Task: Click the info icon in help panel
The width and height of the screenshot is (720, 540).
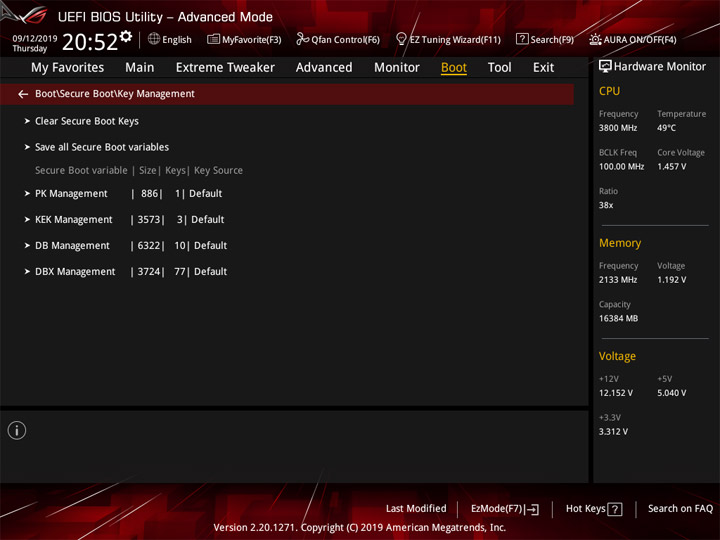Action: pyautogui.click(x=17, y=430)
